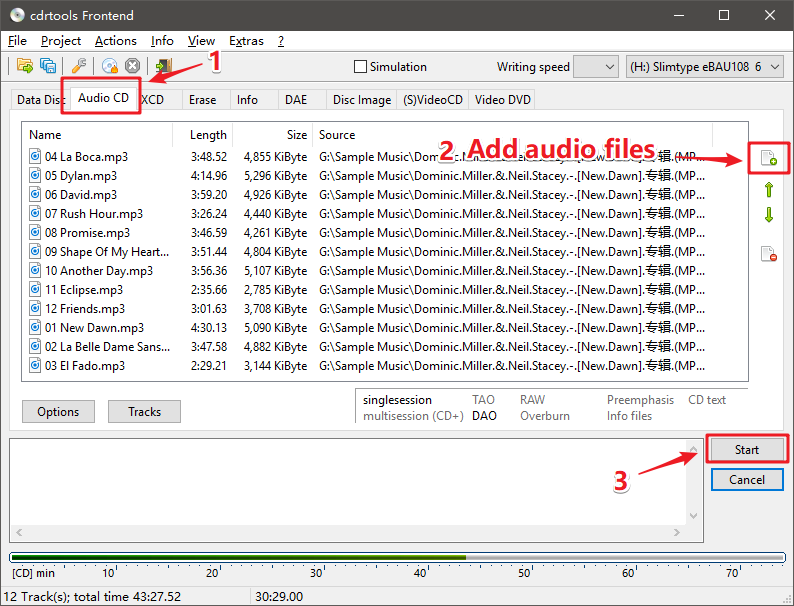This screenshot has width=794, height=606.
Task: Switch to the Audio CD tab
Action: (103, 98)
